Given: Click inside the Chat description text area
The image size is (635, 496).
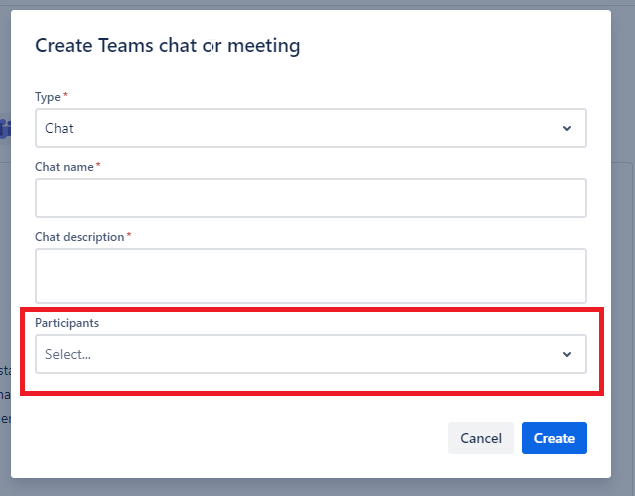Looking at the screenshot, I should (311, 276).
